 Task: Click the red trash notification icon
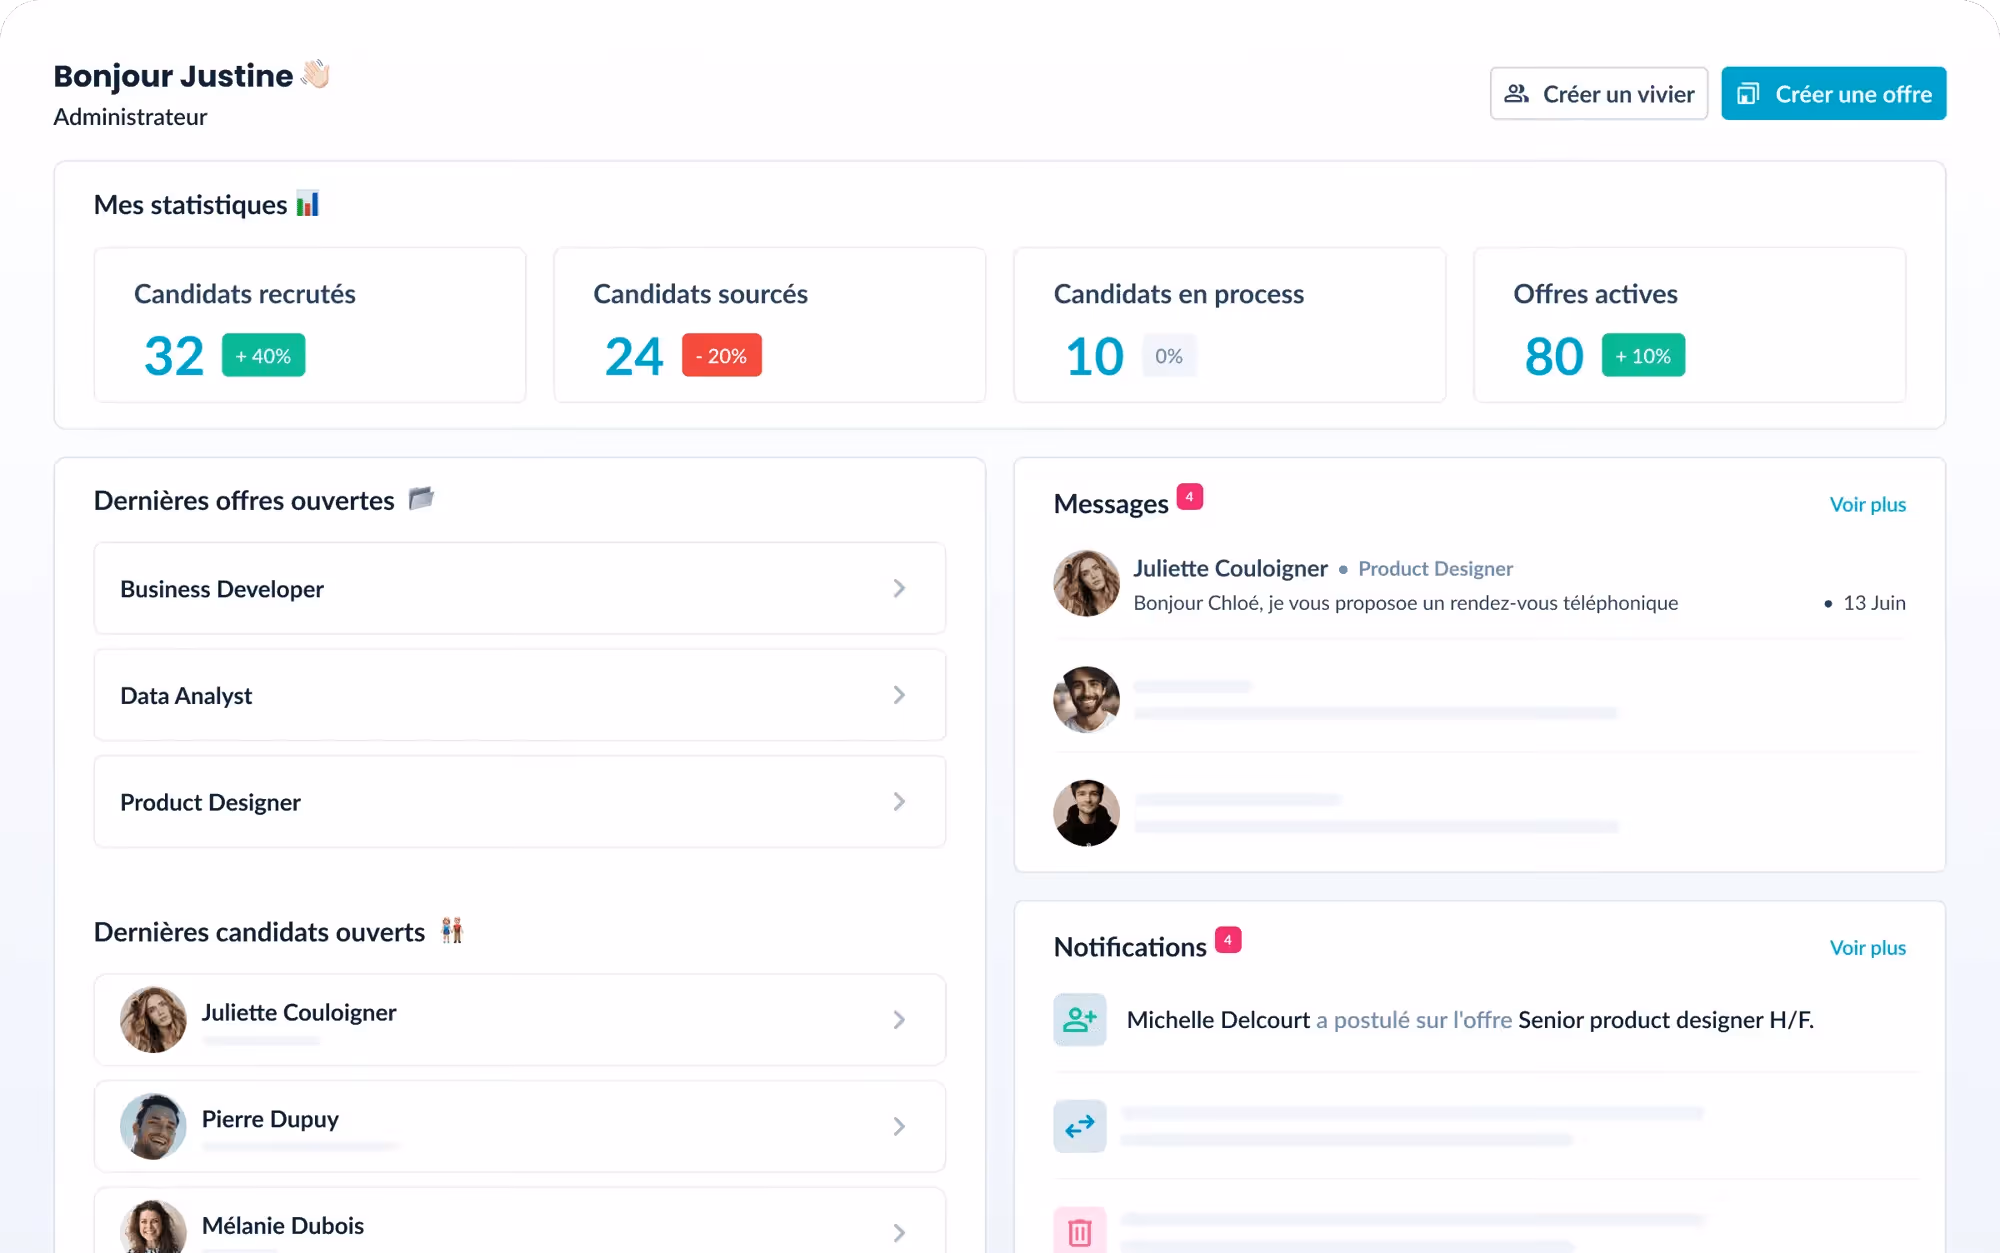pyautogui.click(x=1079, y=1231)
